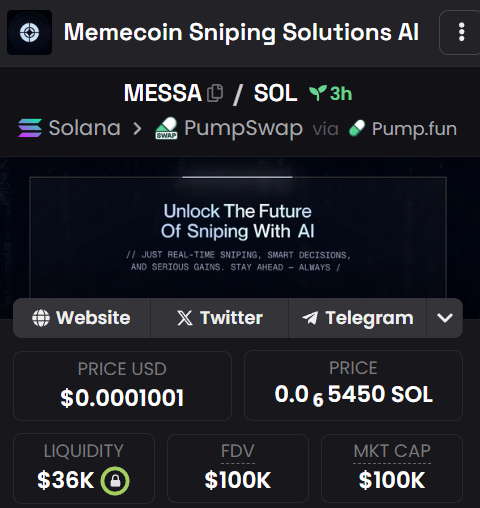This screenshot has width=480, height=508.
Task: Click the Pump.fun pill icon
Action: 357,128
